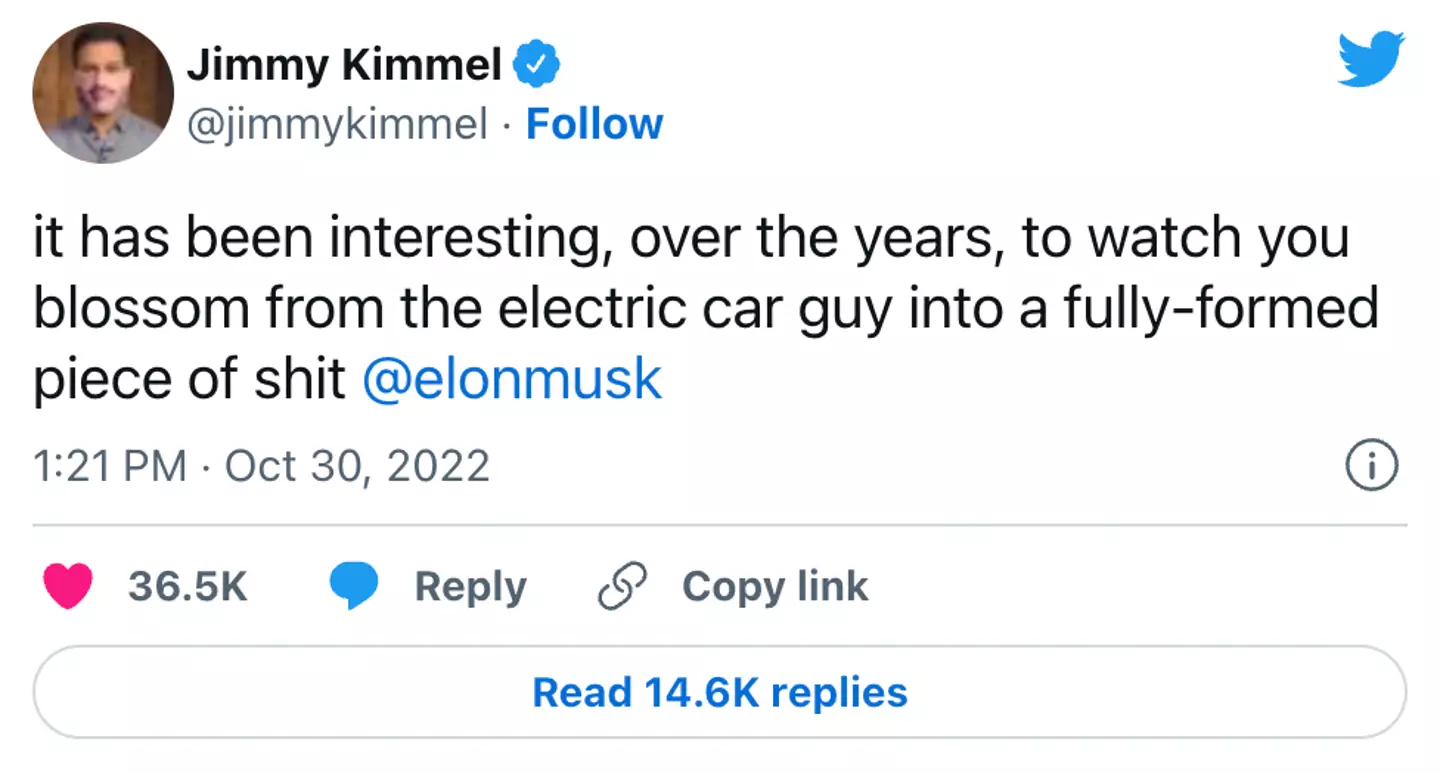Viewport: 1440px width, 773px height.
Task: Click the Jimmy Kimmel display name
Action: [345, 64]
